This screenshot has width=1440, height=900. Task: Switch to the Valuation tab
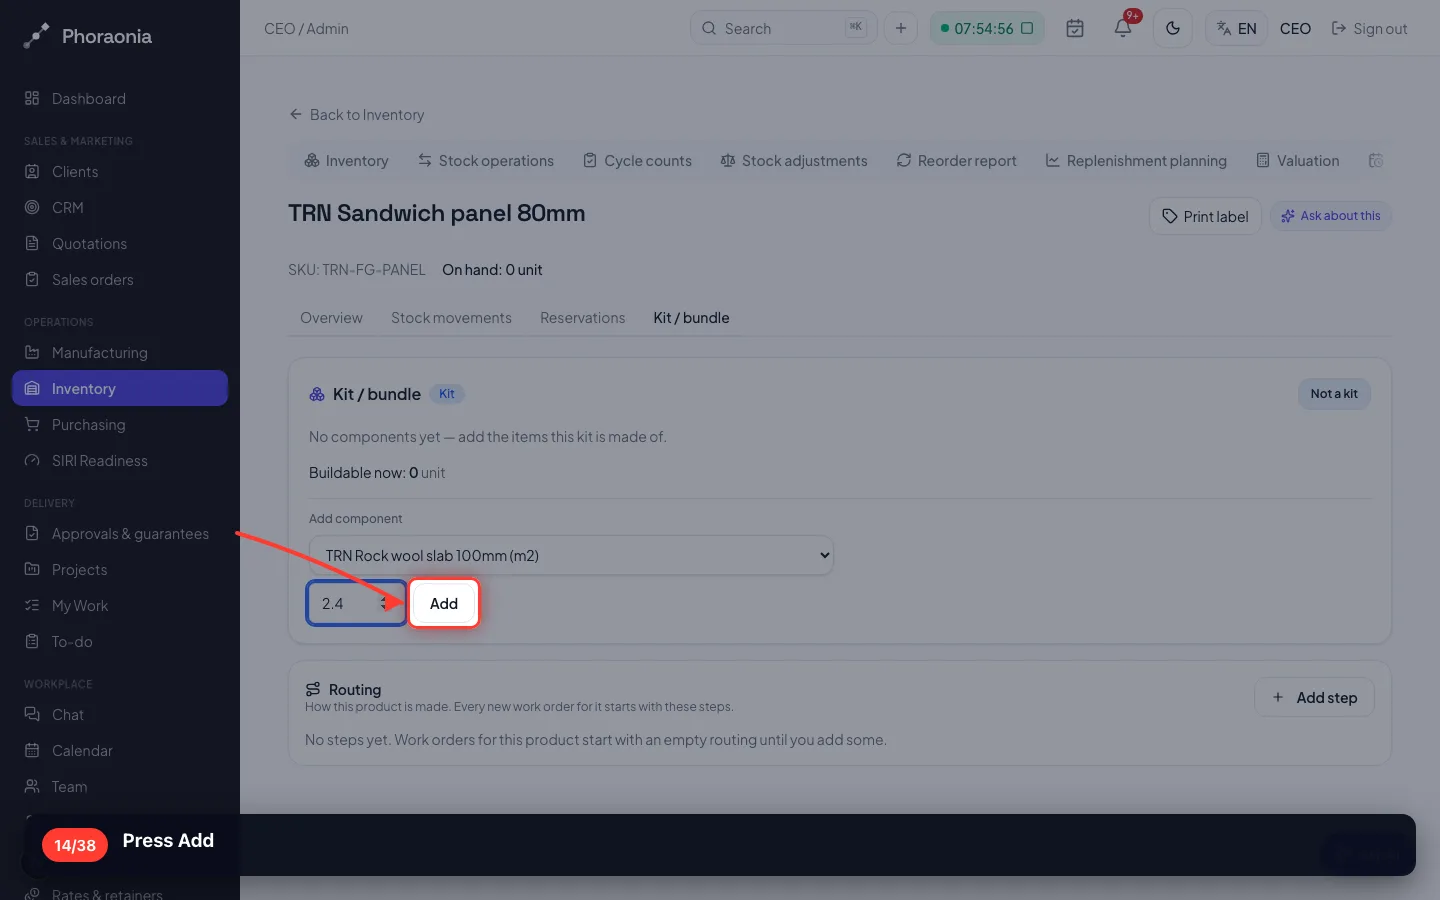tap(1298, 161)
